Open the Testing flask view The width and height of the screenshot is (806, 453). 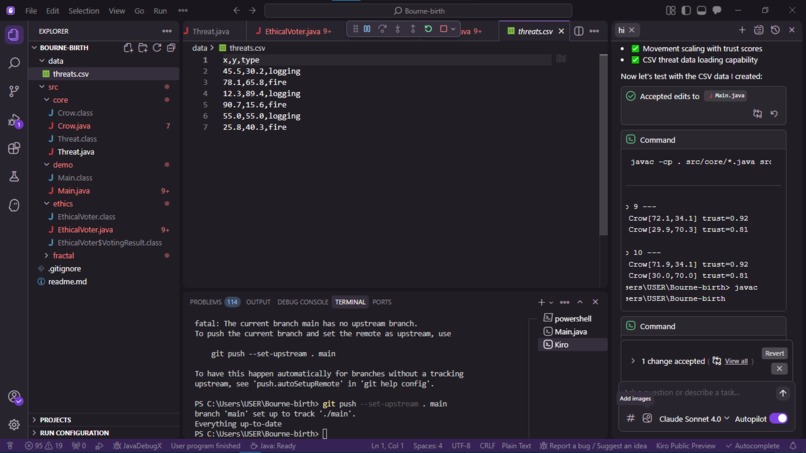pos(14,176)
